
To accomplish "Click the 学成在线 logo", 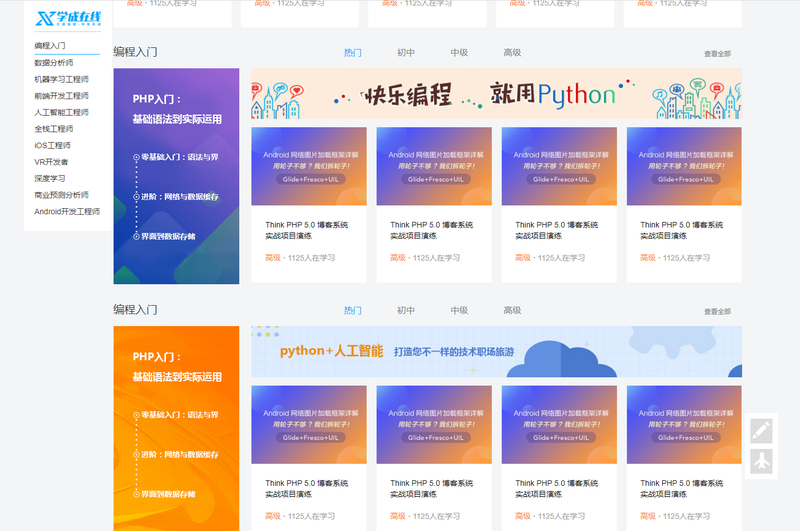I will (68, 19).
